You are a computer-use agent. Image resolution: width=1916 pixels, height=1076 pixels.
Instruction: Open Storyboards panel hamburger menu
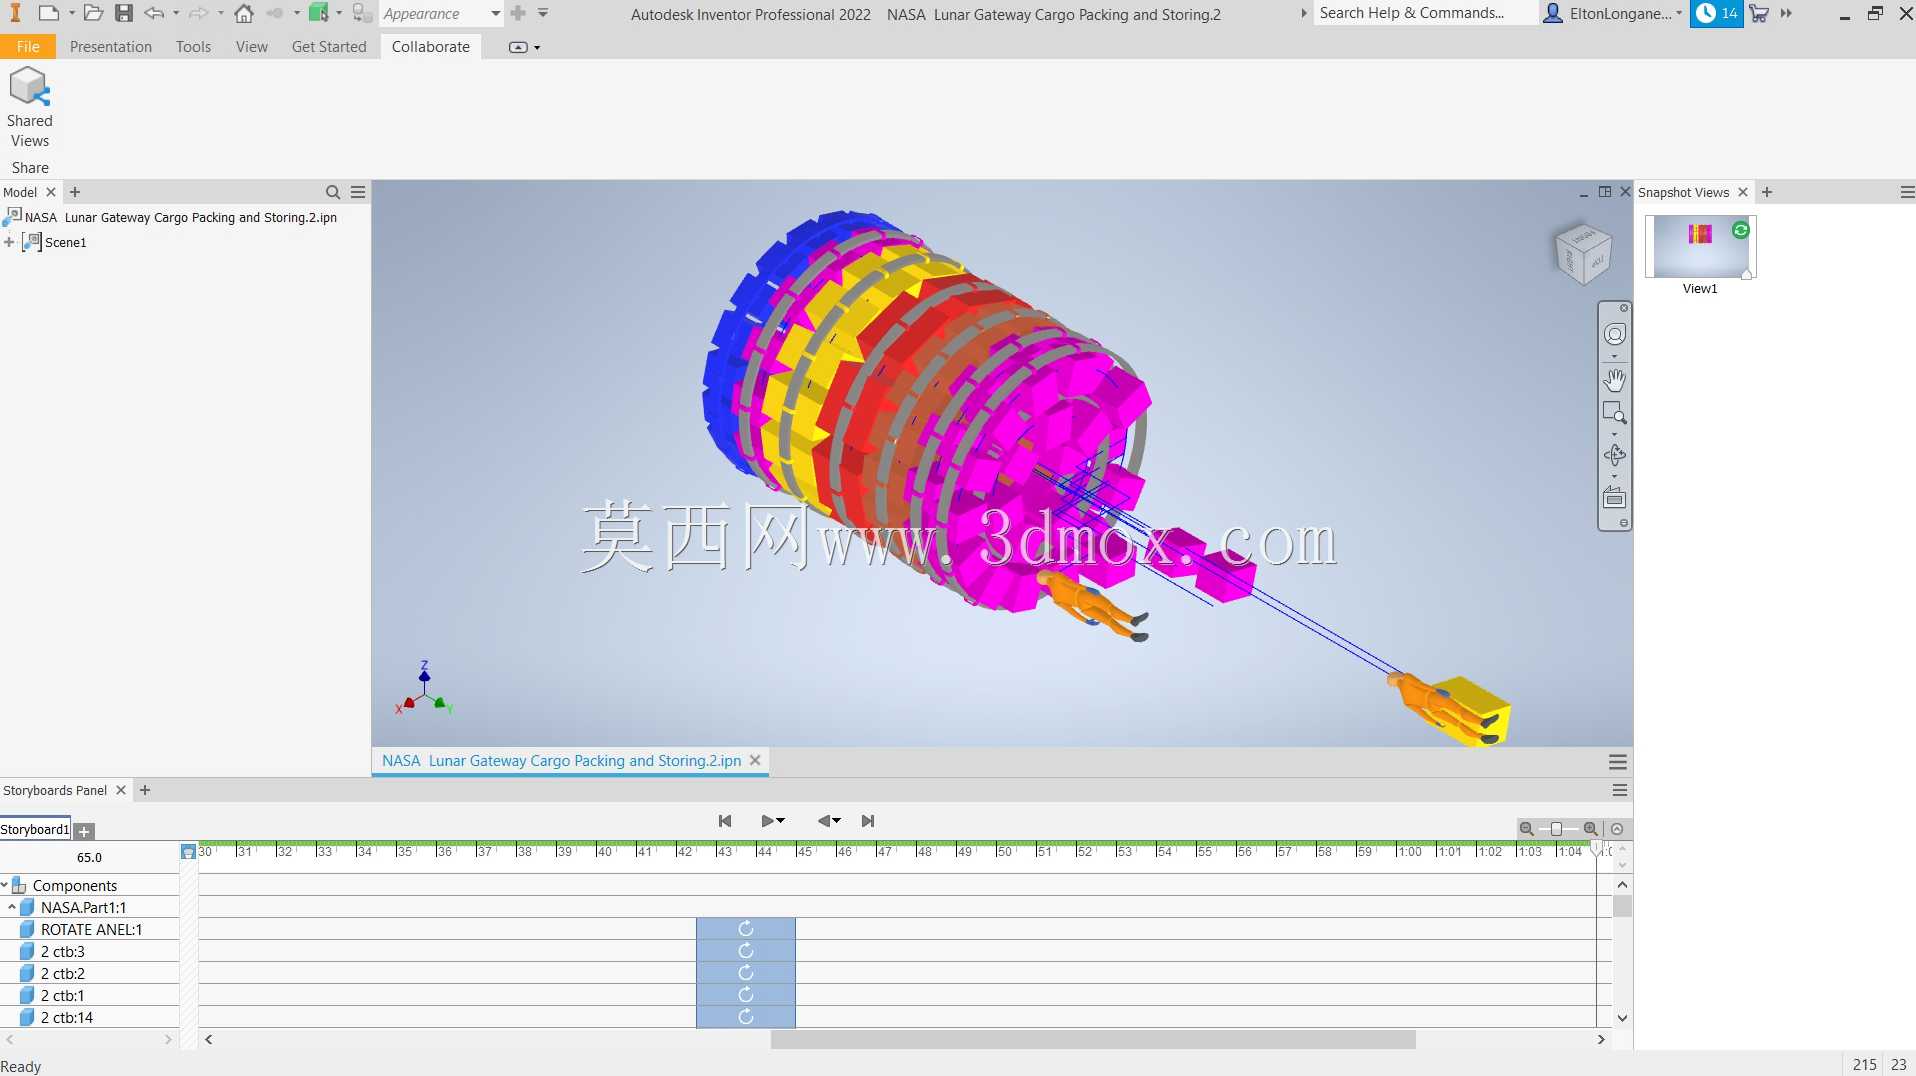(1620, 790)
